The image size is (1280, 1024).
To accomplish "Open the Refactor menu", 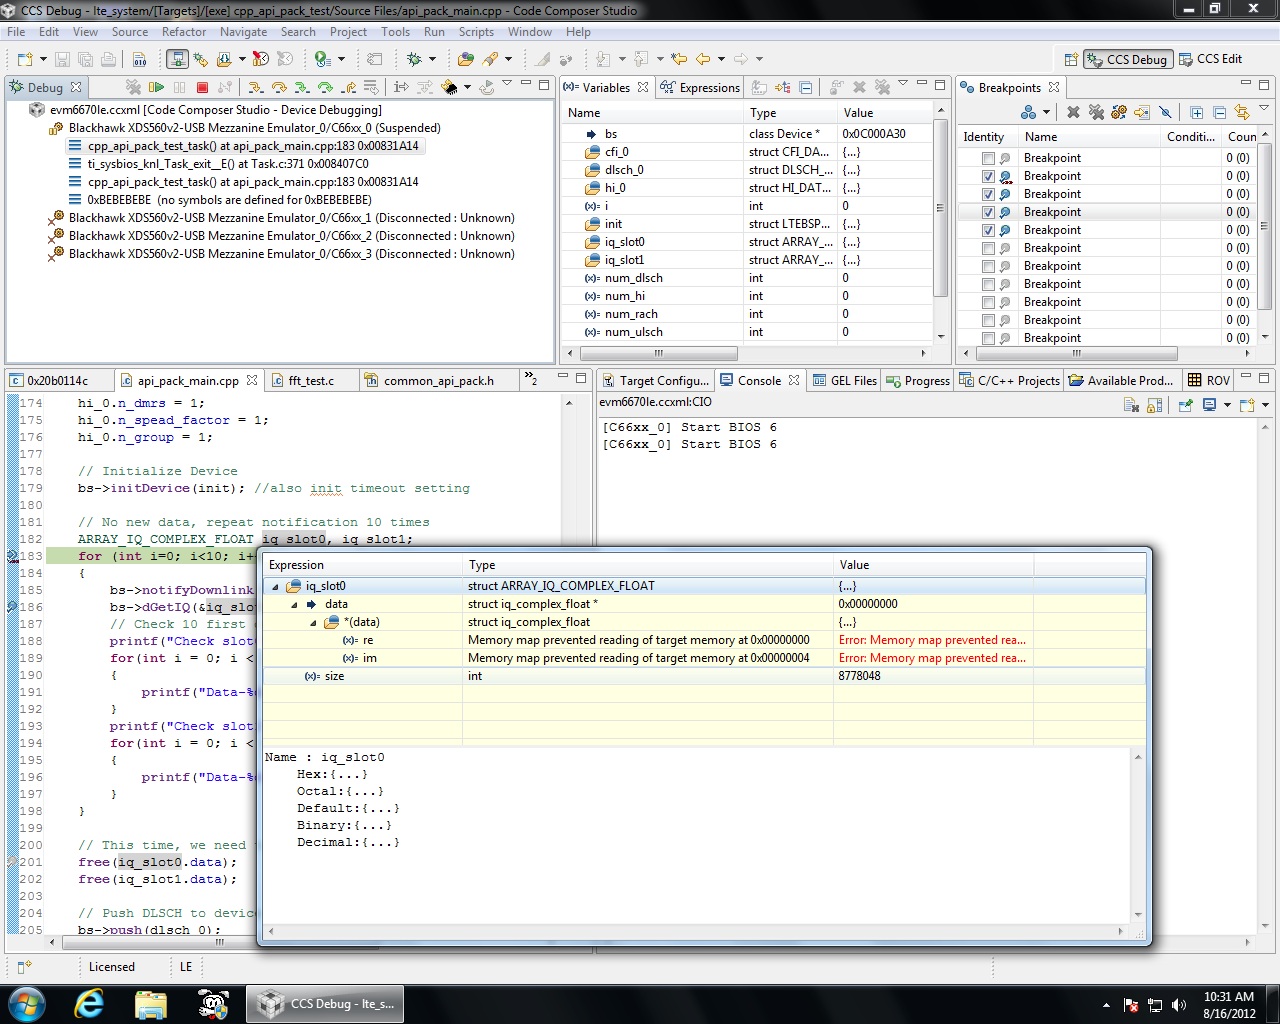I will coord(184,32).
